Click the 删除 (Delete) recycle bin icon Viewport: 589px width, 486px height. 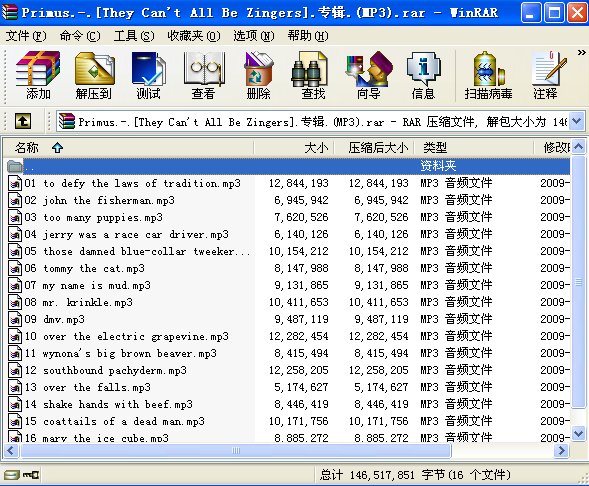(x=258, y=75)
